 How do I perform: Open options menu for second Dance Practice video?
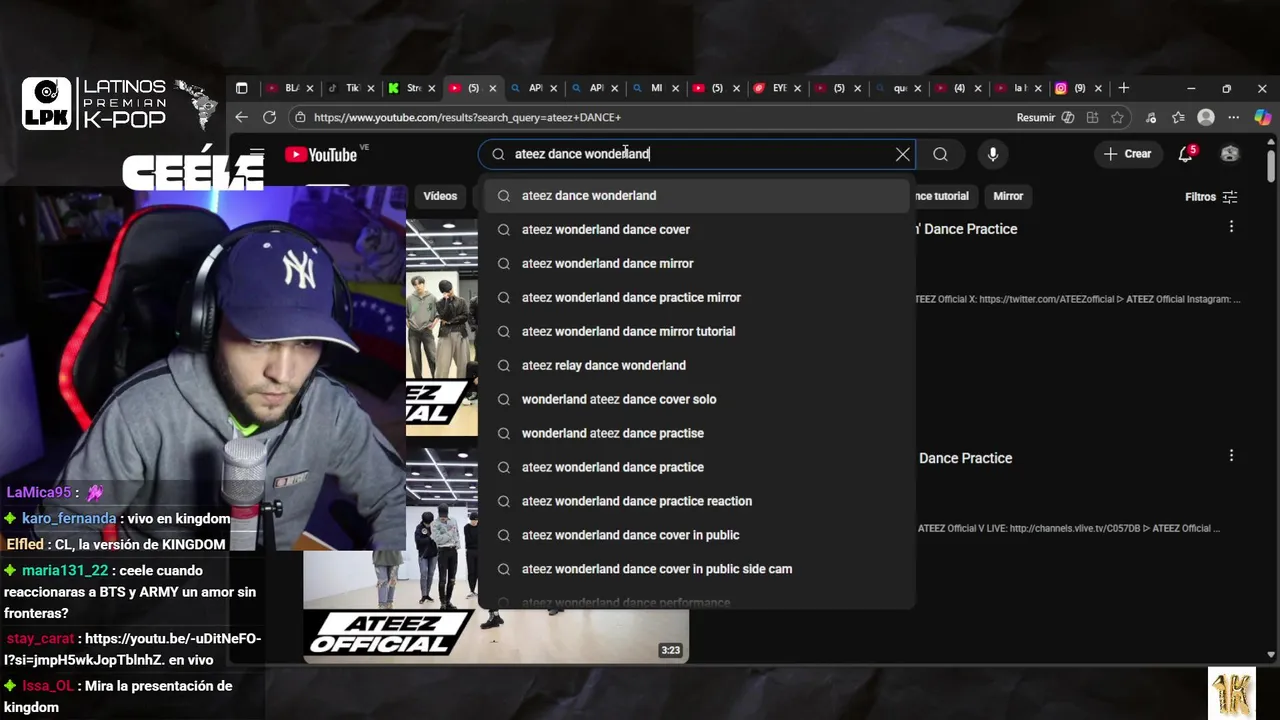pyautogui.click(x=1231, y=455)
